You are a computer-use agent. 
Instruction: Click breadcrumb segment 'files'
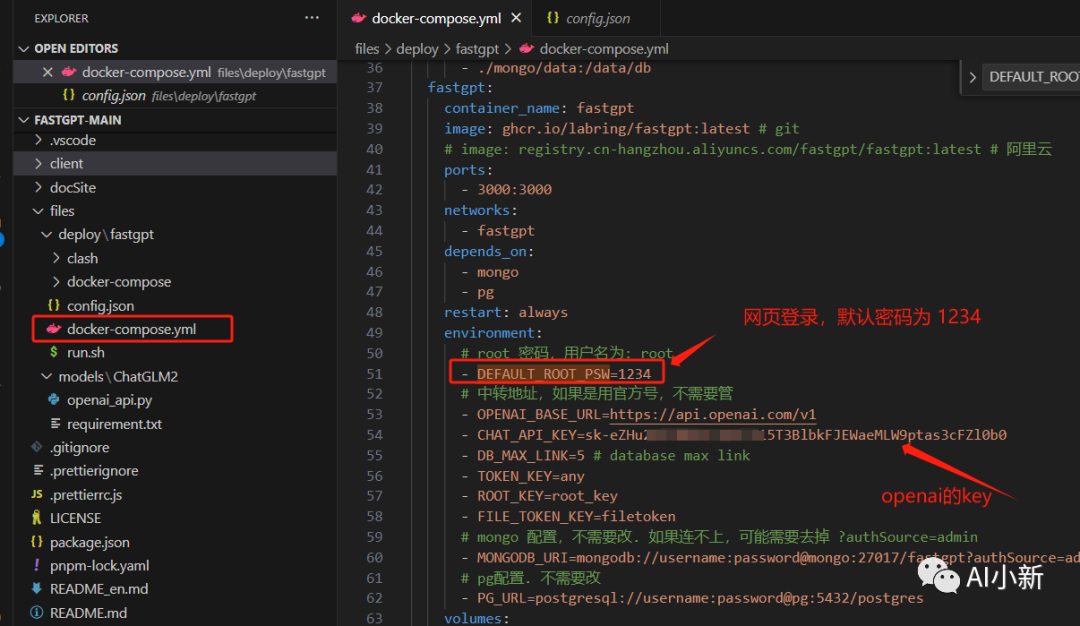[x=367, y=49]
